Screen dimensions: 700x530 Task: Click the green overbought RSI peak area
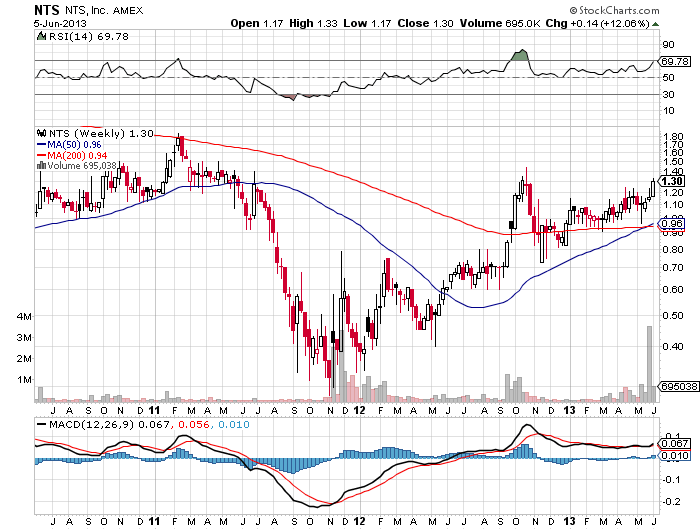tap(520, 55)
